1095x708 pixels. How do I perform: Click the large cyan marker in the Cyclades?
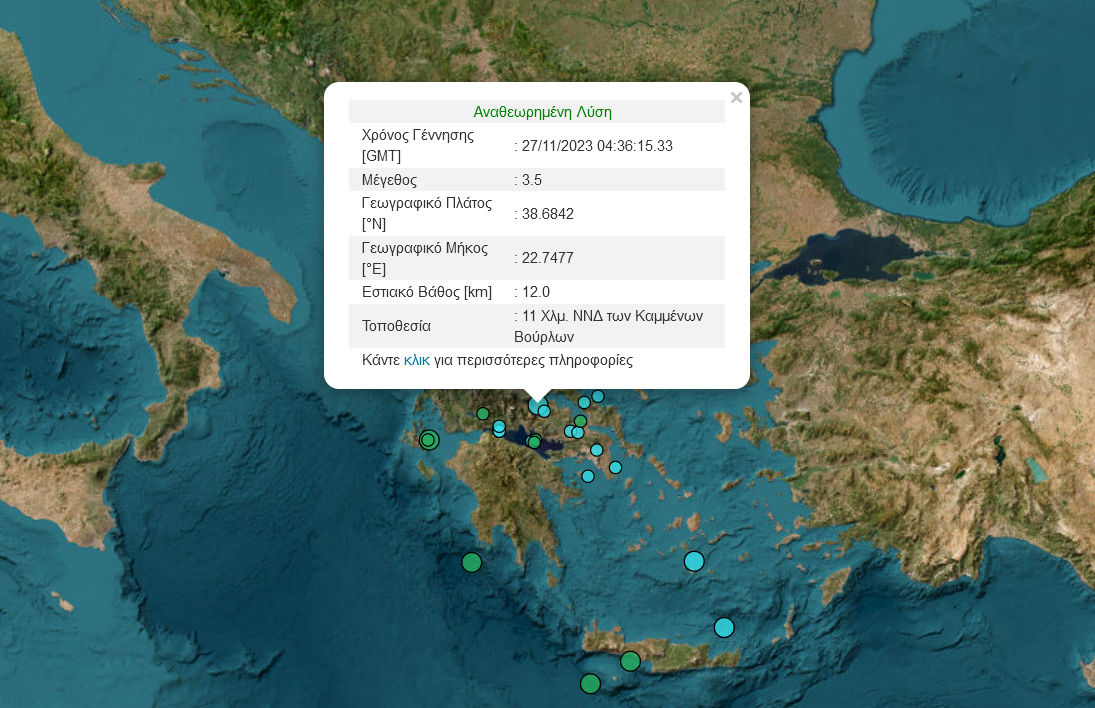pos(694,561)
